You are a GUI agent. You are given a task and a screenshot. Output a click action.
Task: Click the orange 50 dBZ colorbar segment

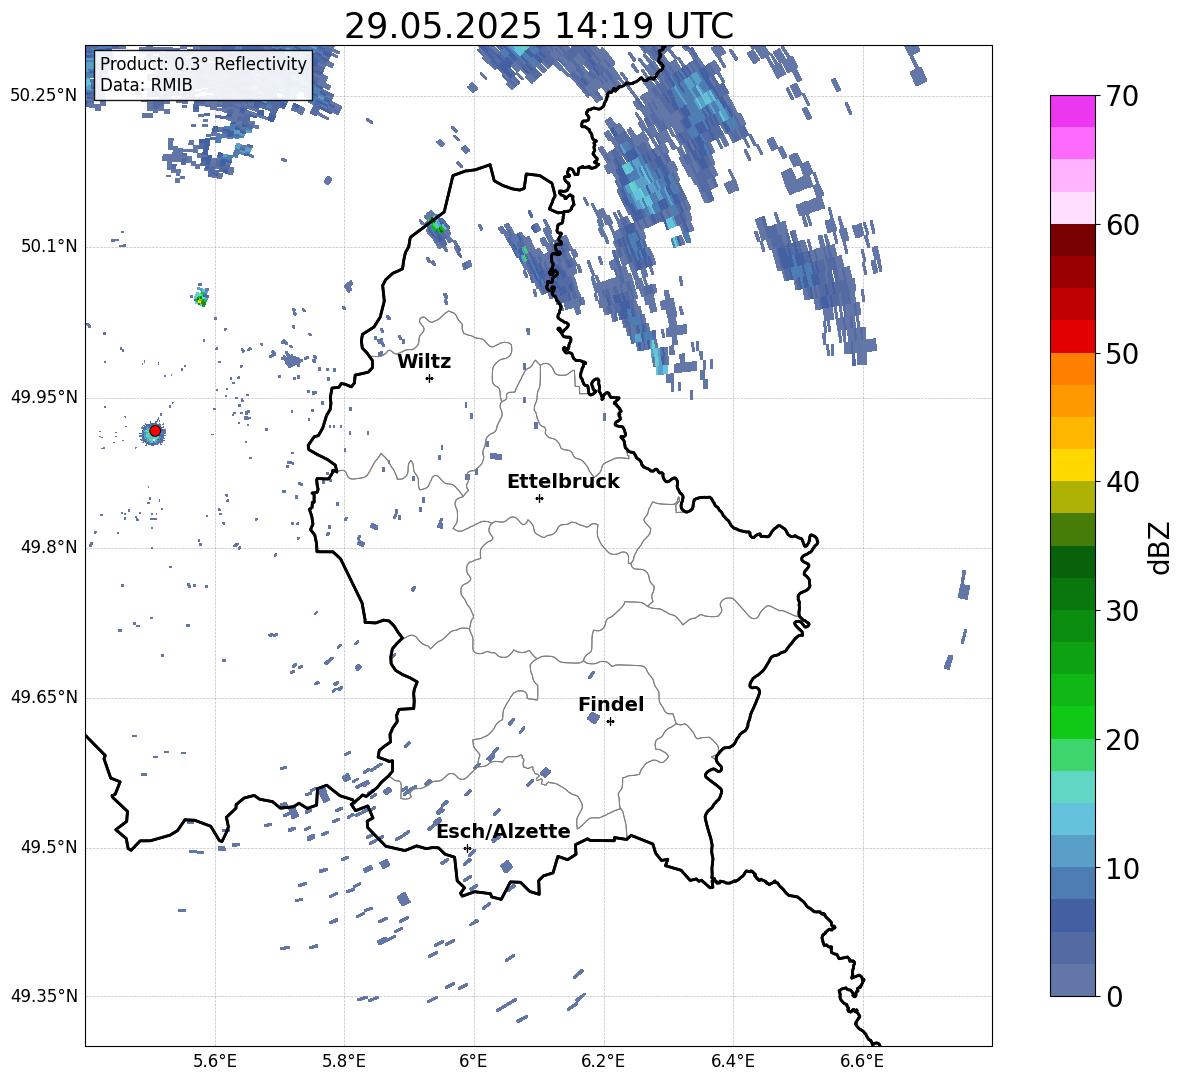click(x=1072, y=368)
